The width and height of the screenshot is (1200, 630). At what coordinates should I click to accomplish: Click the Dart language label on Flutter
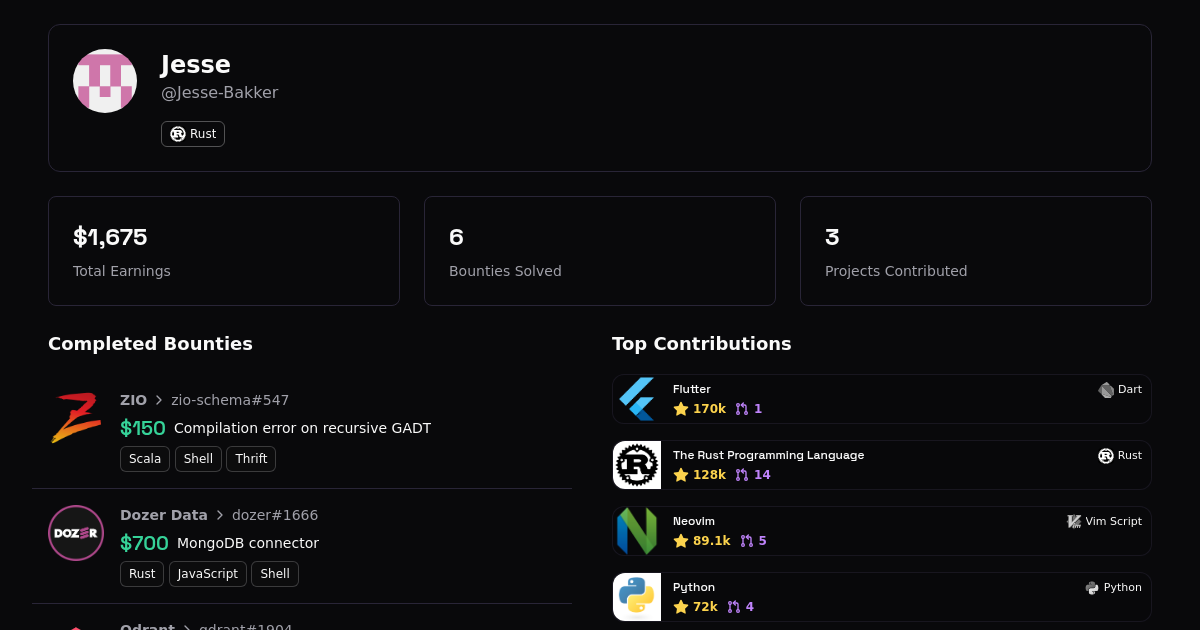pyautogui.click(x=1120, y=390)
